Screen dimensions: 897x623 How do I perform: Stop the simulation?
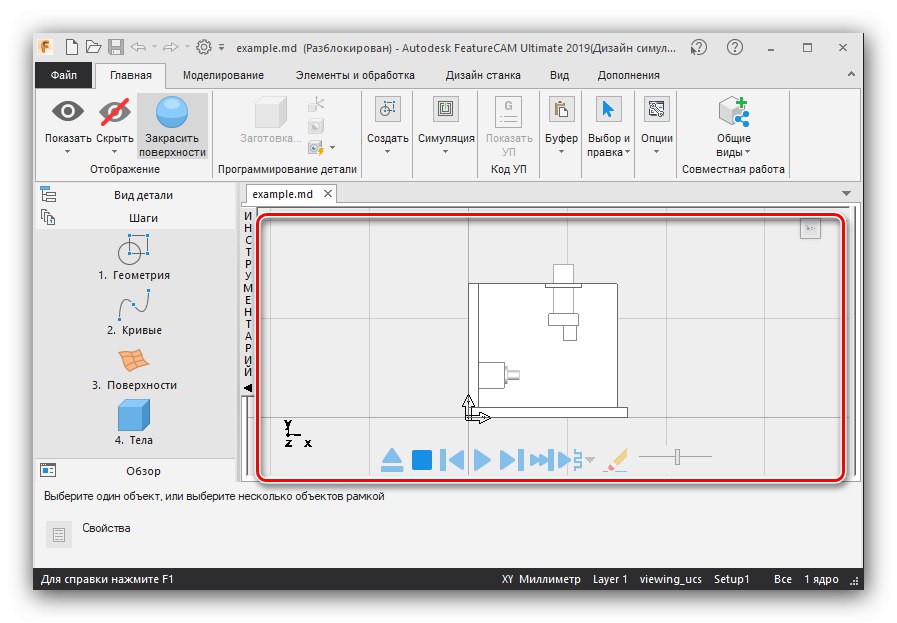tap(422, 460)
